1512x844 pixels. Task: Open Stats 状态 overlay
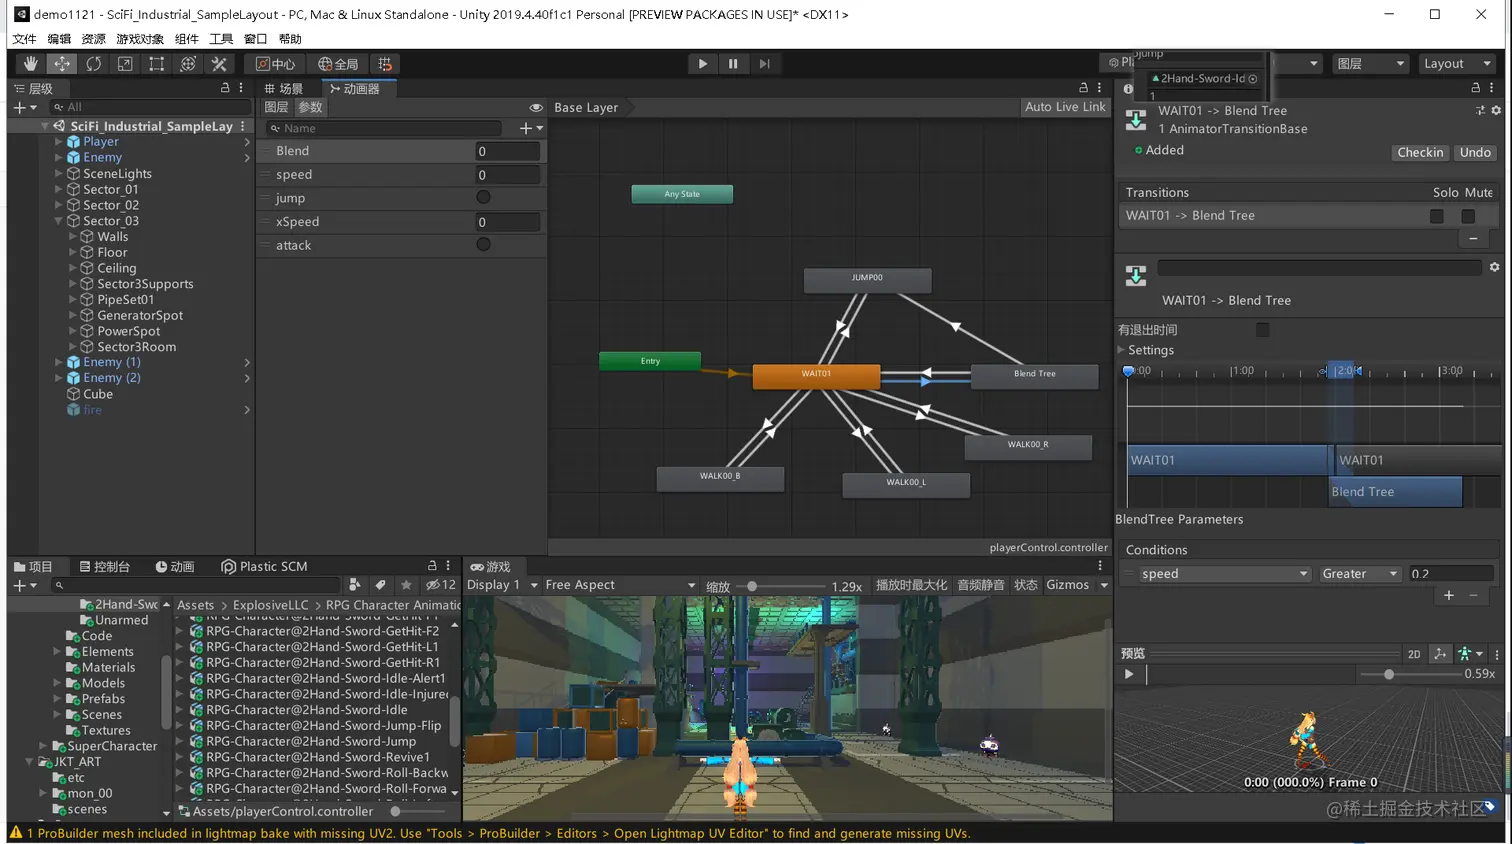point(1026,585)
